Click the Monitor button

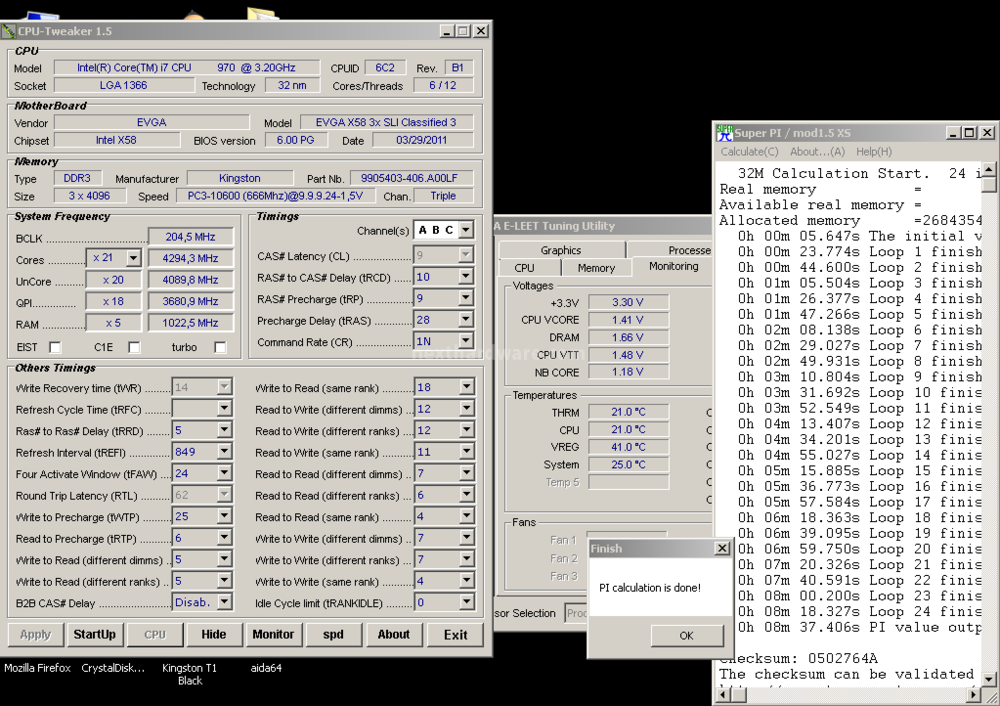[x=273, y=635]
